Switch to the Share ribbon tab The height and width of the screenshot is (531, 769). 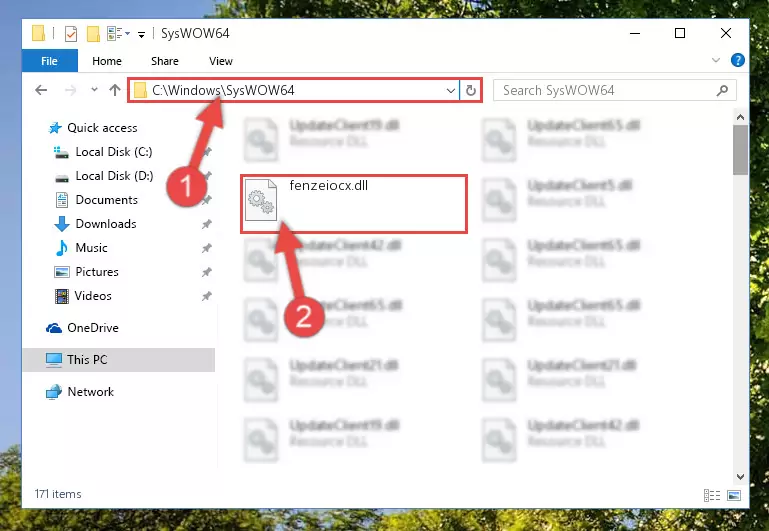pos(165,61)
